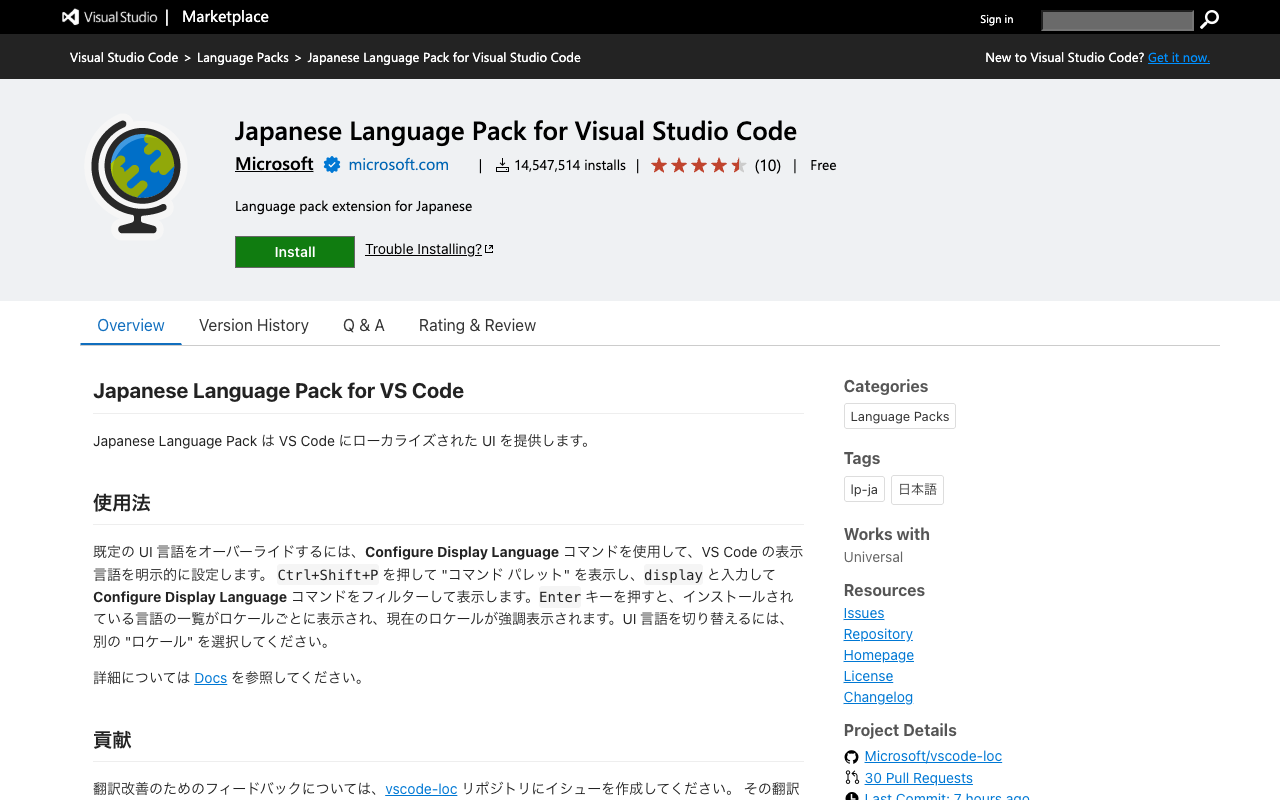
Task: Open the Issues resource link
Action: (x=864, y=613)
